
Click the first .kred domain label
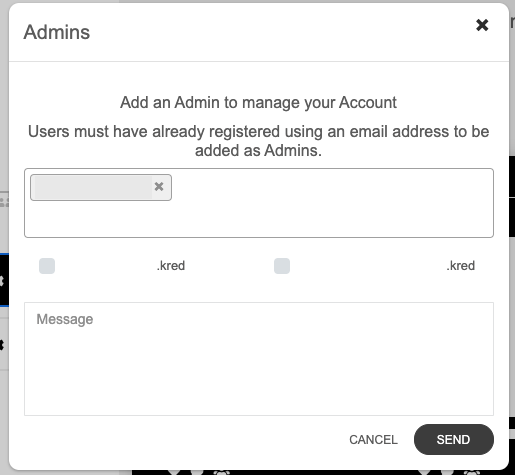click(x=171, y=266)
